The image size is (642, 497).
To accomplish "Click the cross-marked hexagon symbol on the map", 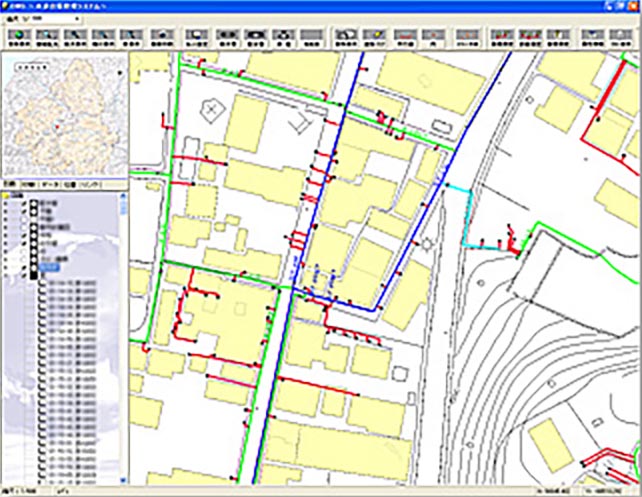I will click(213, 110).
